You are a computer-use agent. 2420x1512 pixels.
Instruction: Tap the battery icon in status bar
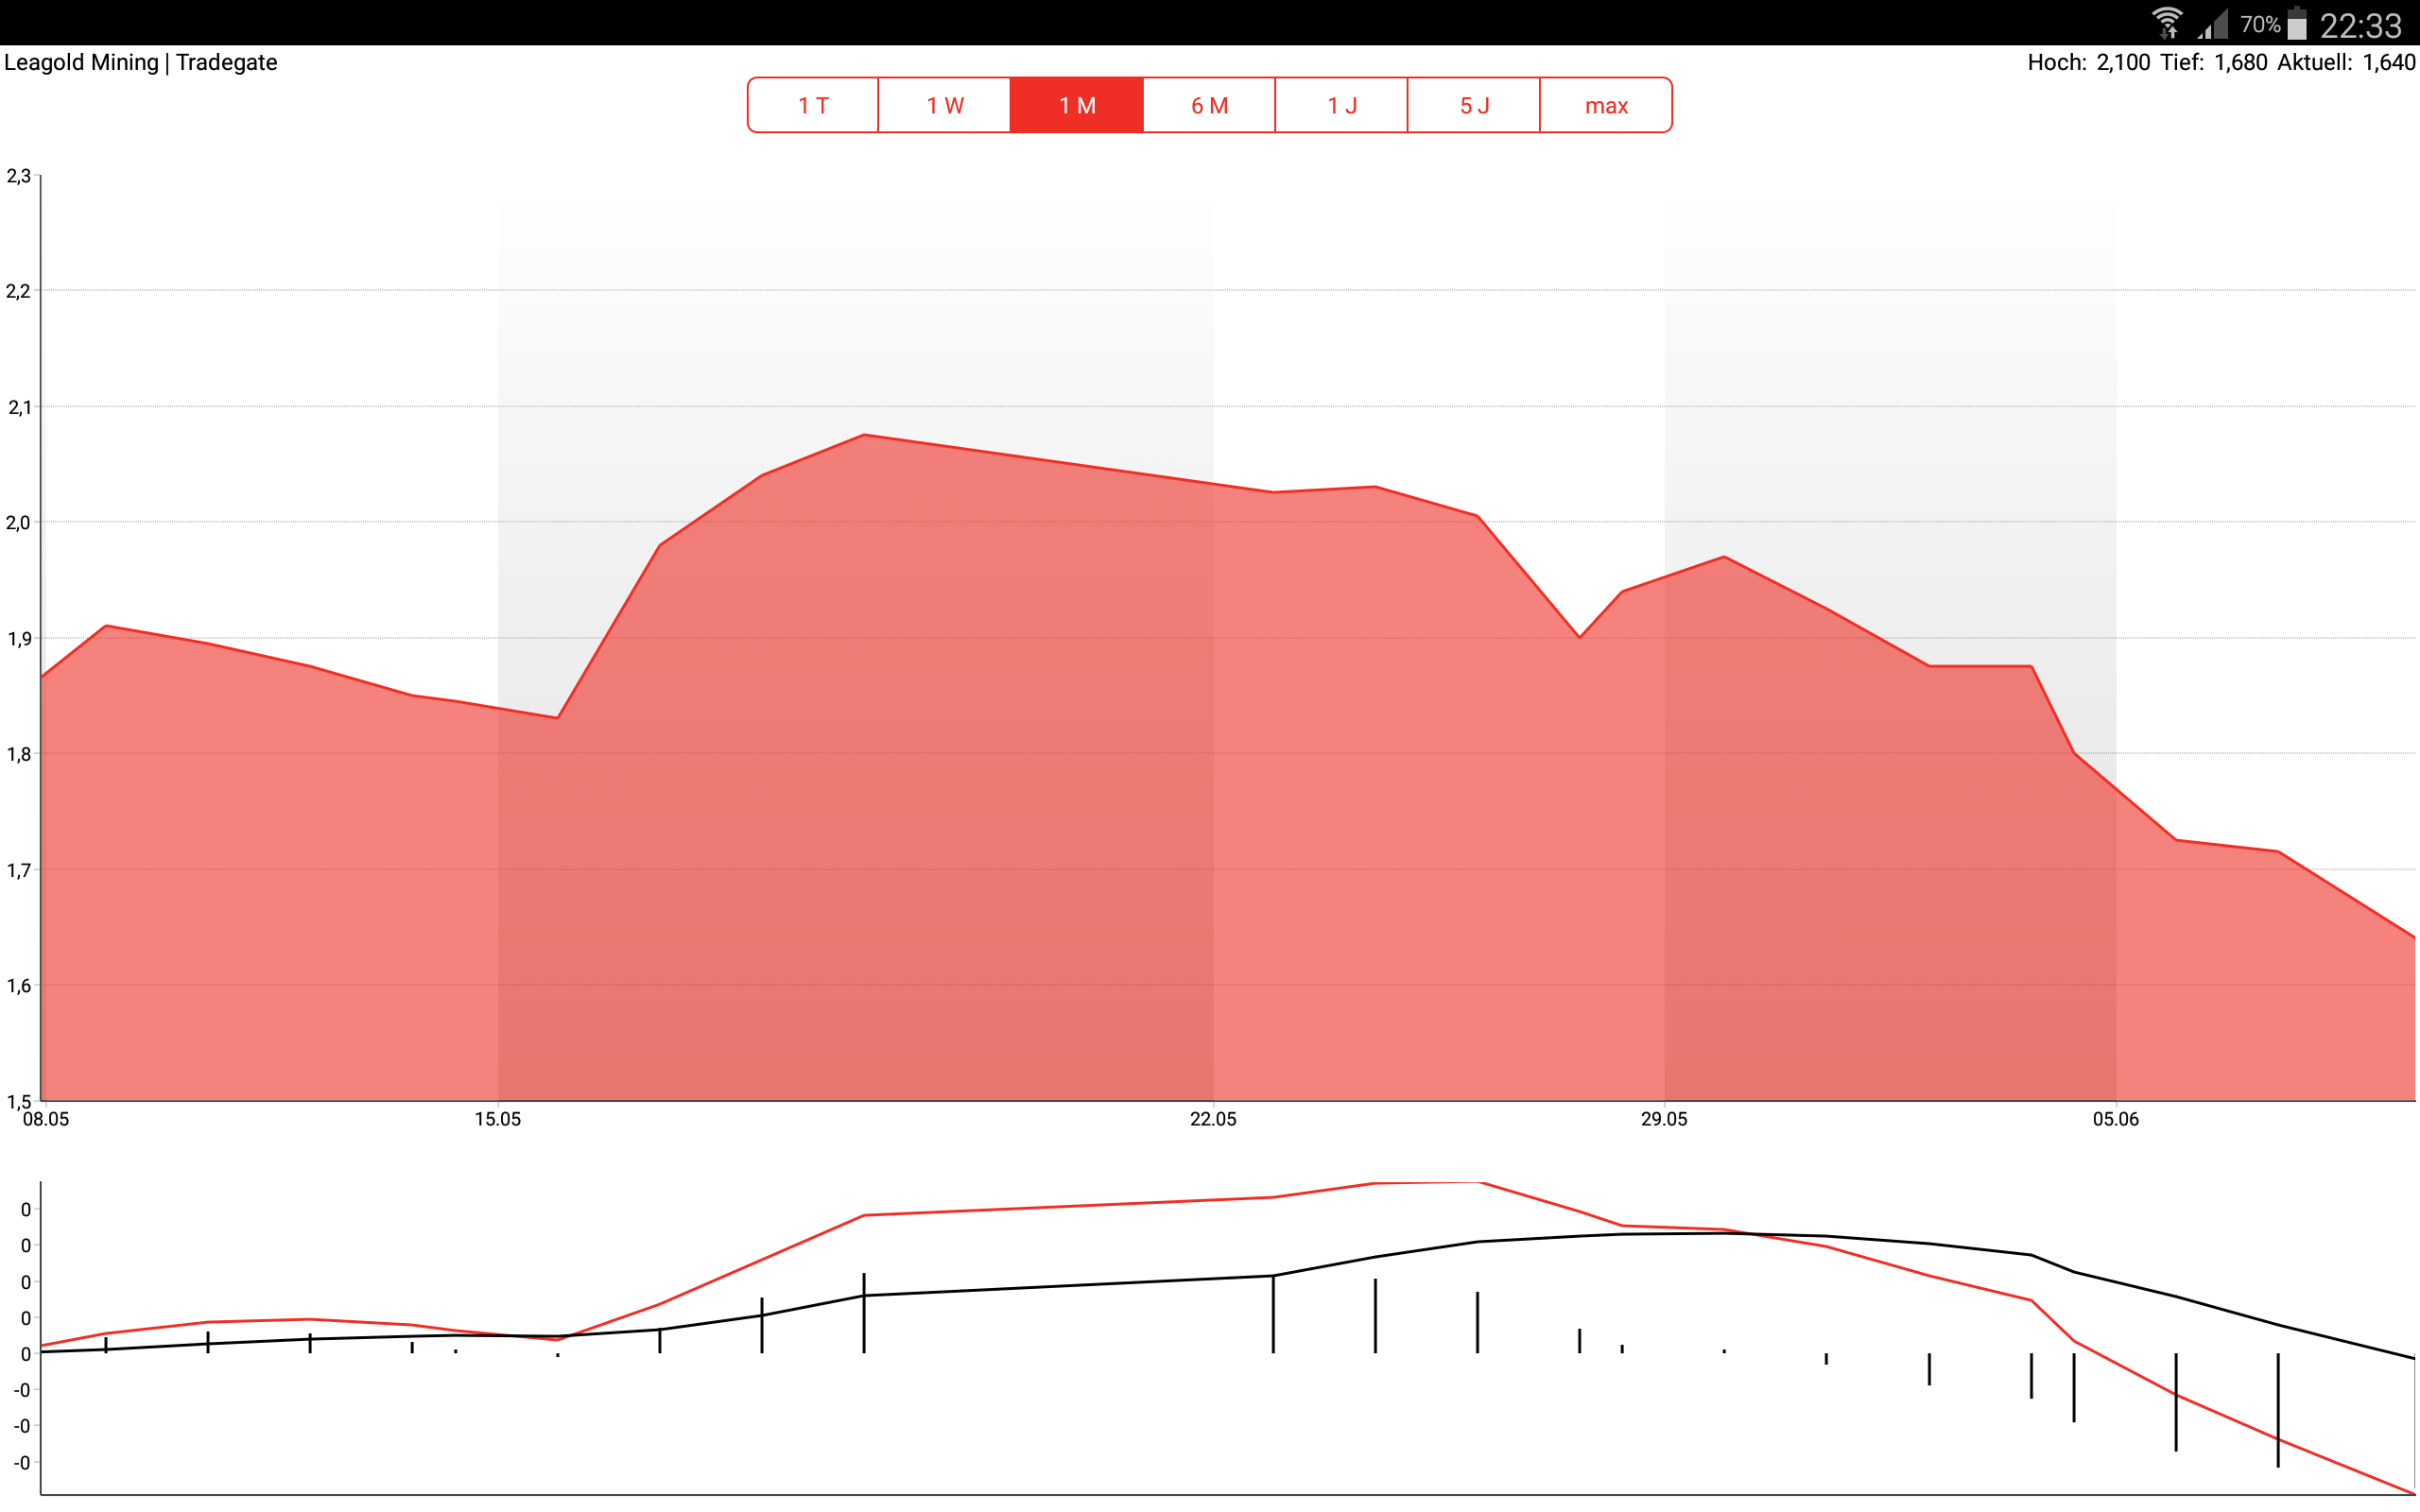coord(2298,23)
